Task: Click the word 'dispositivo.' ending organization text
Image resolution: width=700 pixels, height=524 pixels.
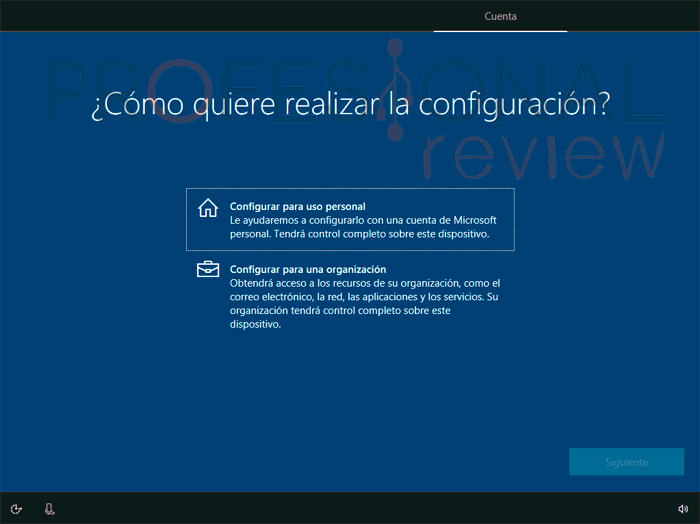Action: click(256, 325)
